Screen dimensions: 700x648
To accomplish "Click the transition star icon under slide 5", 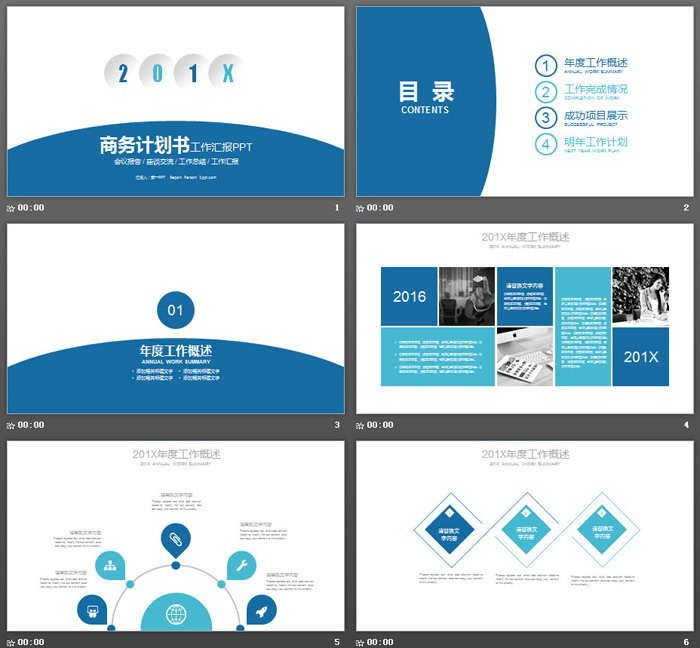I will tap(11, 643).
